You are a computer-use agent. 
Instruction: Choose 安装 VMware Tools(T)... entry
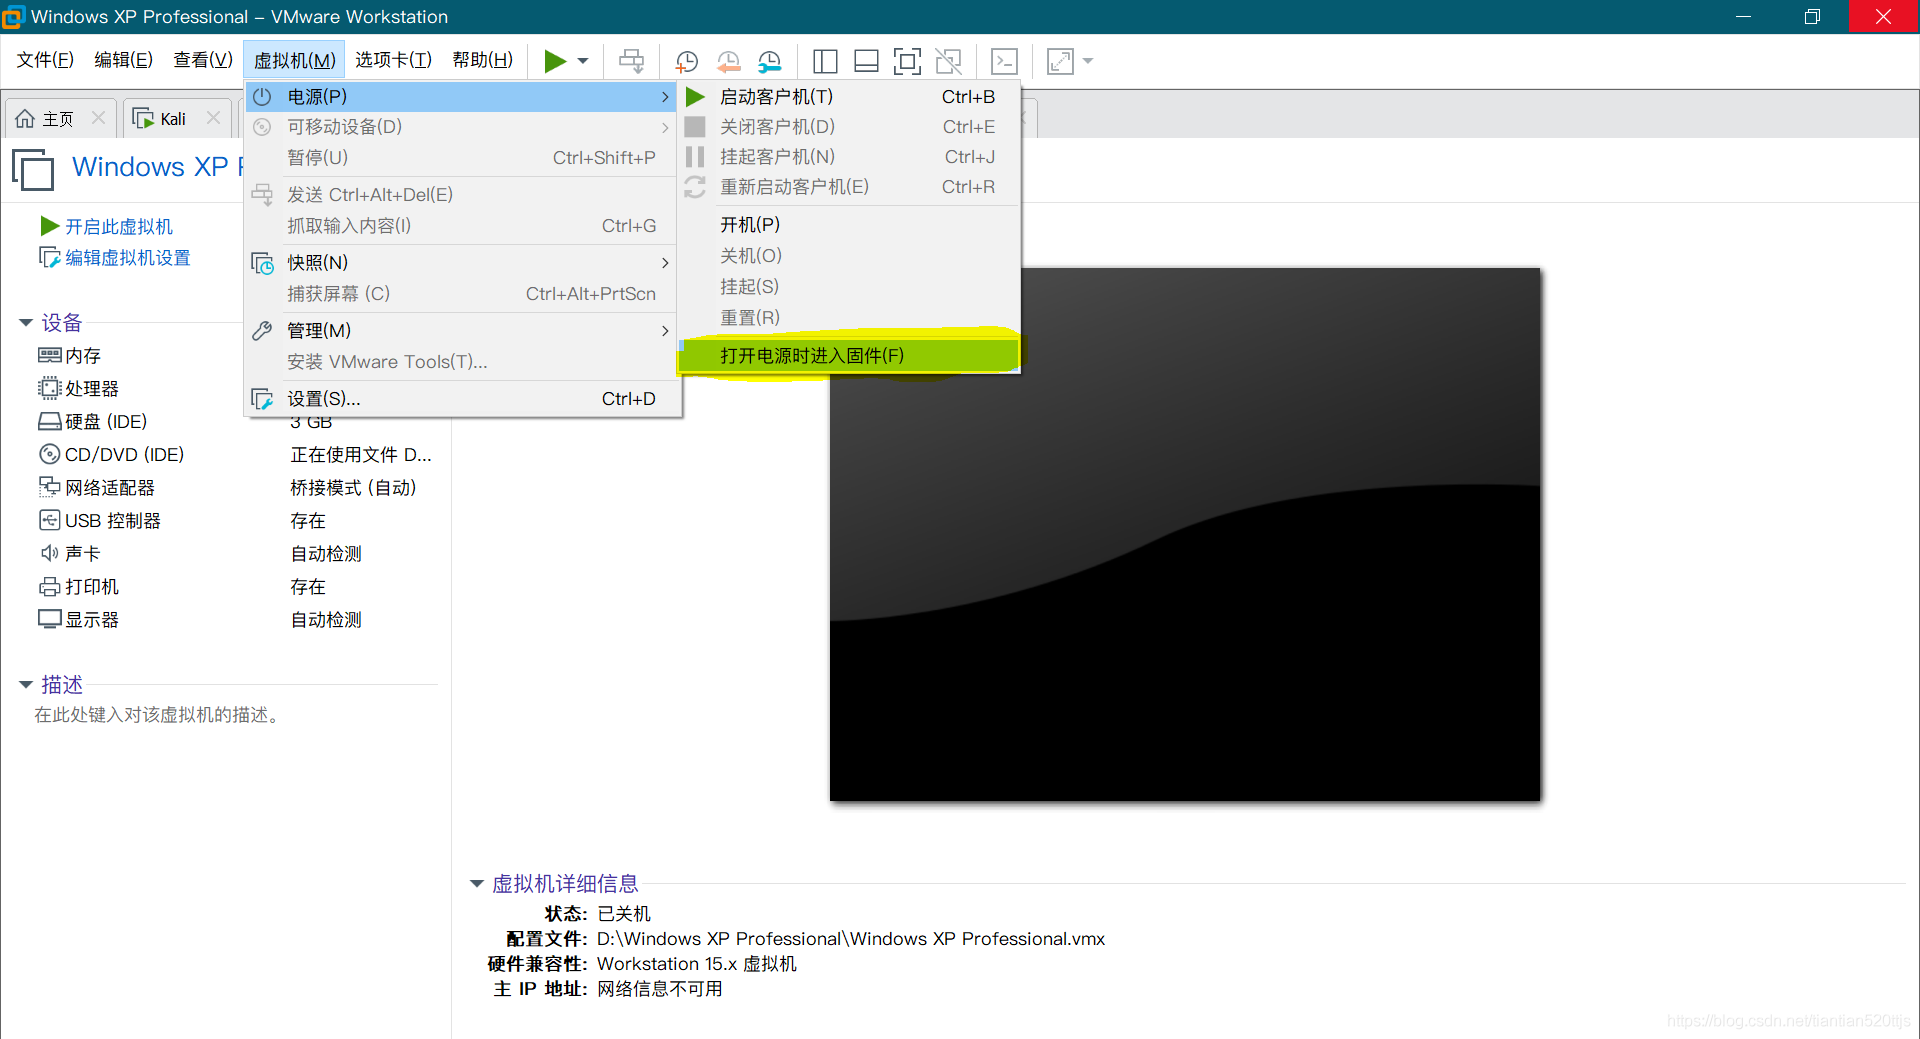pos(461,362)
